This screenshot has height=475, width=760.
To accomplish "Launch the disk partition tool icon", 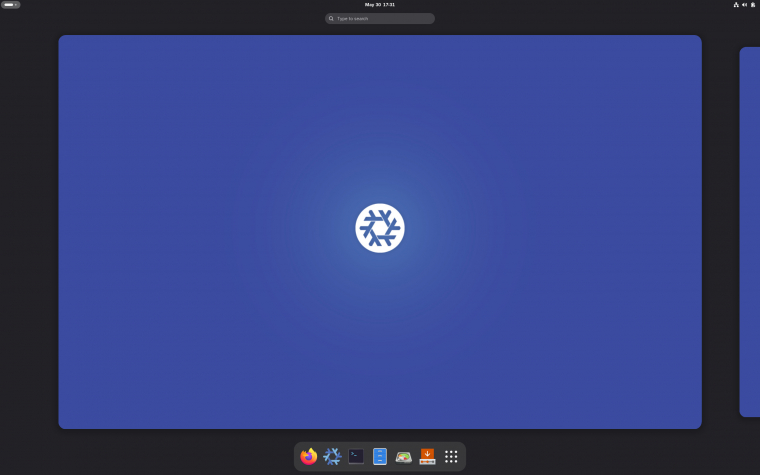I will coord(403,457).
